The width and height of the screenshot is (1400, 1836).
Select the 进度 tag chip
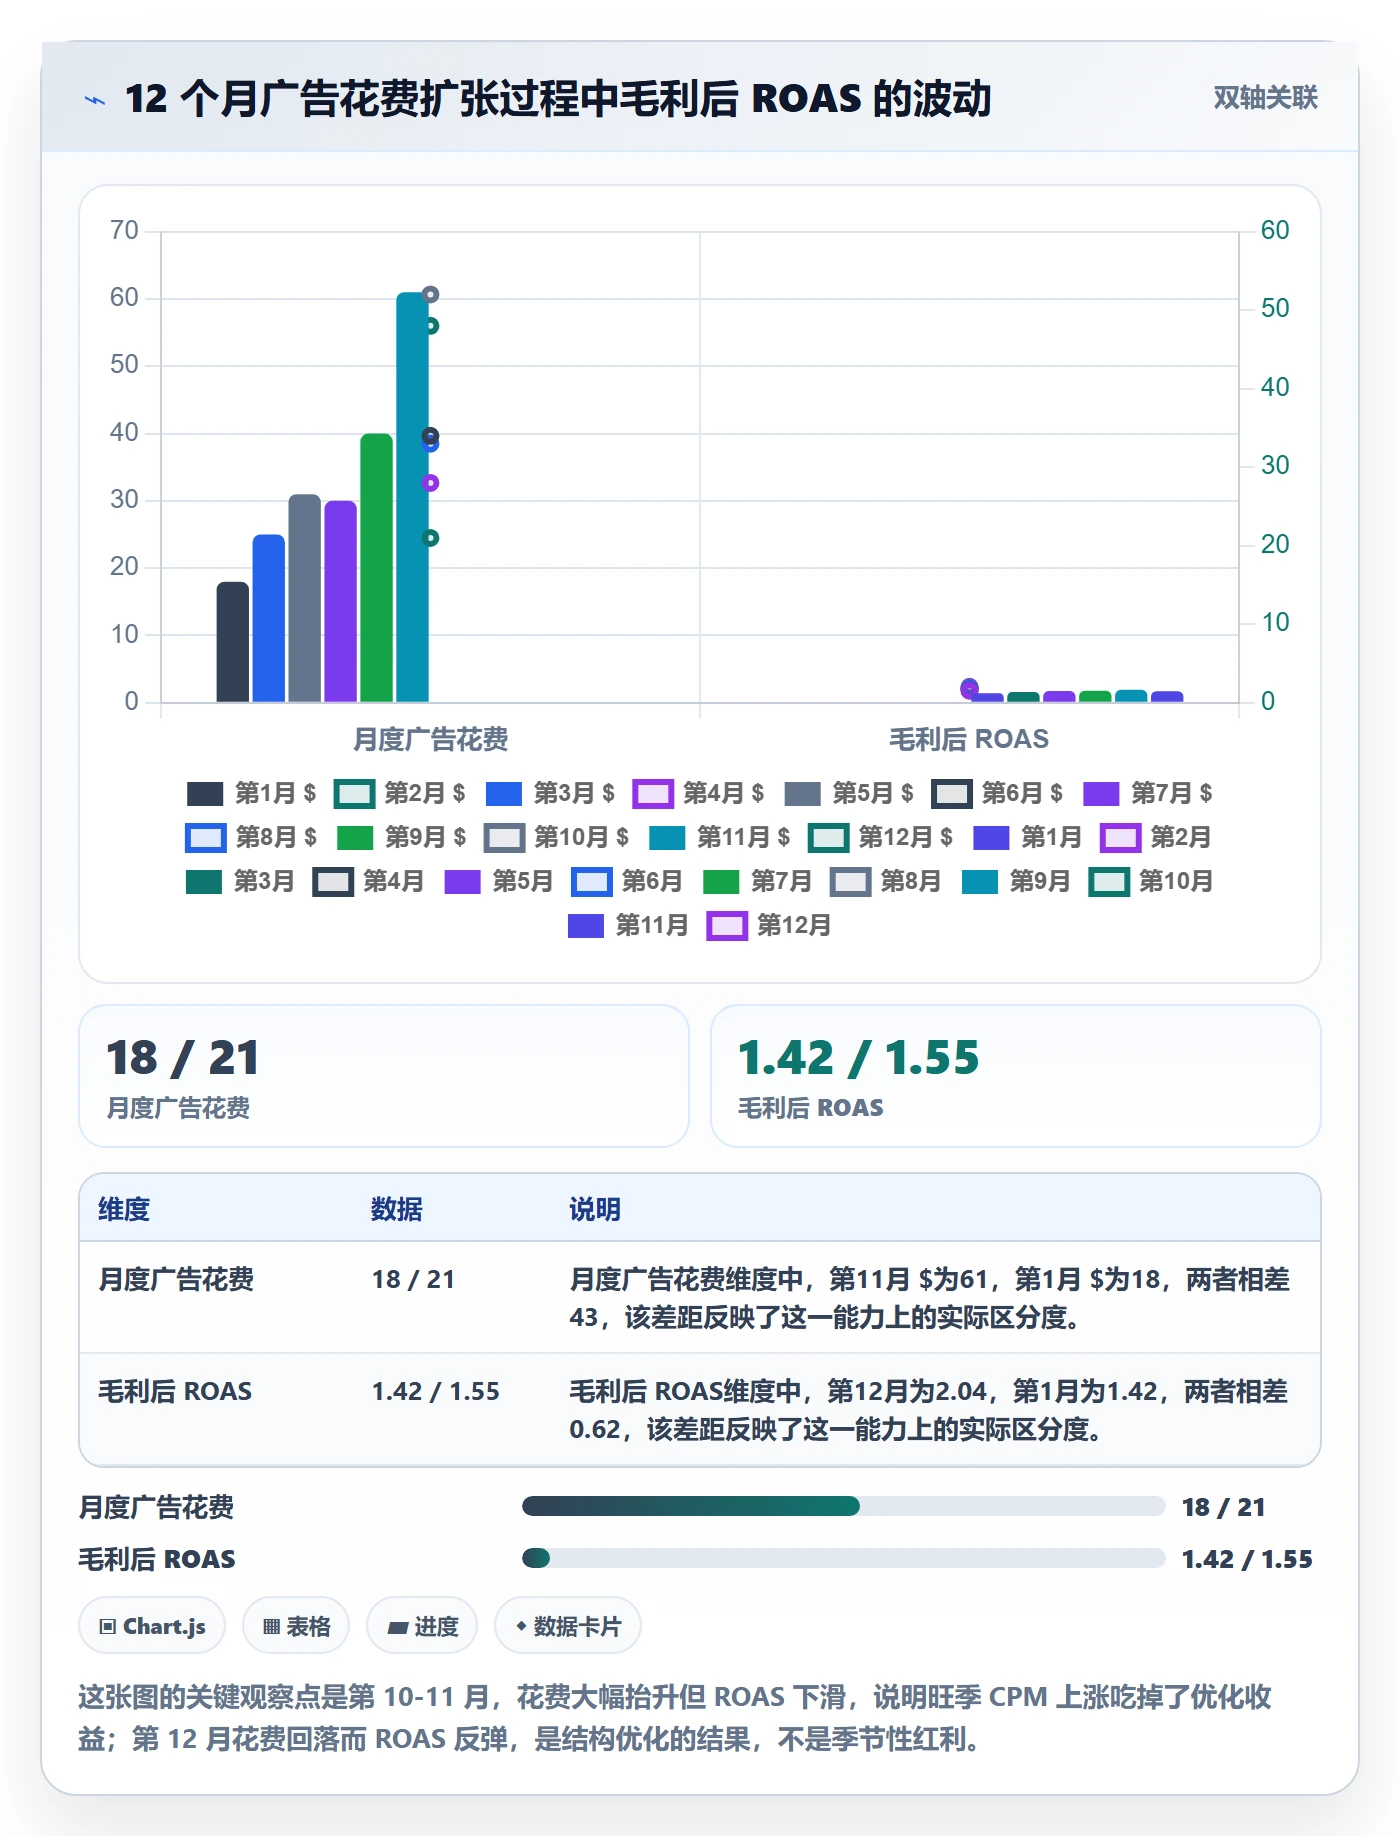point(422,1627)
